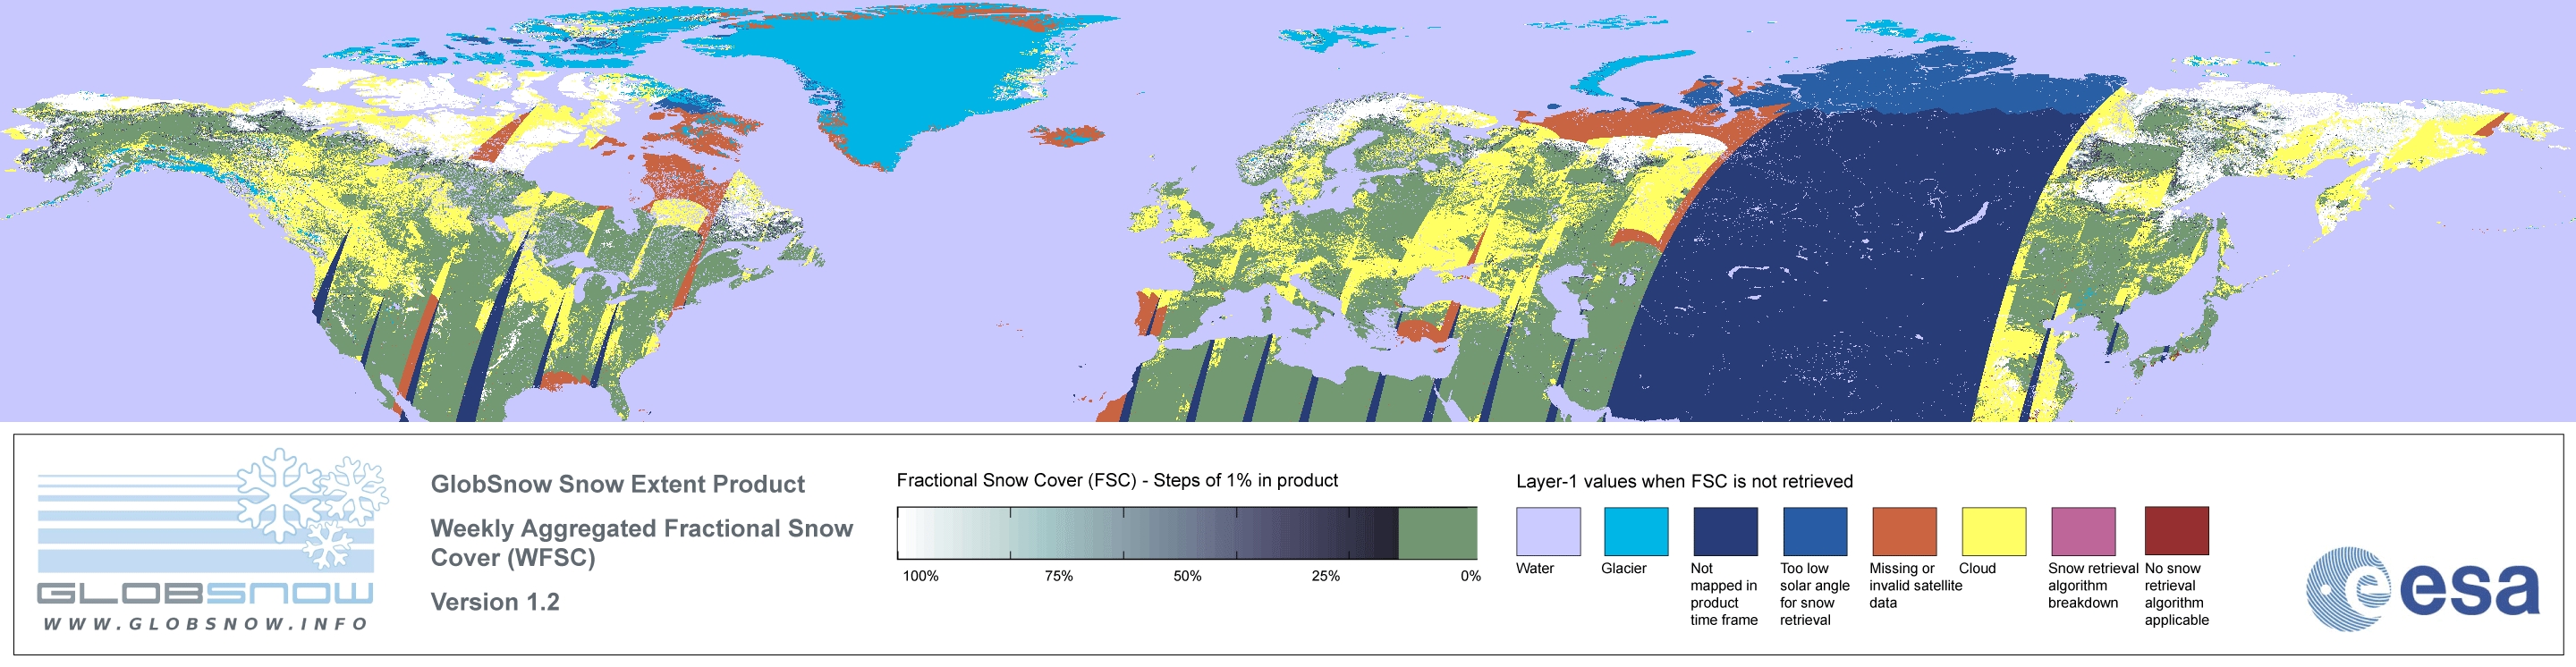Click the Water legend color swatch
This screenshot has width=2576, height=667.
(1548, 531)
